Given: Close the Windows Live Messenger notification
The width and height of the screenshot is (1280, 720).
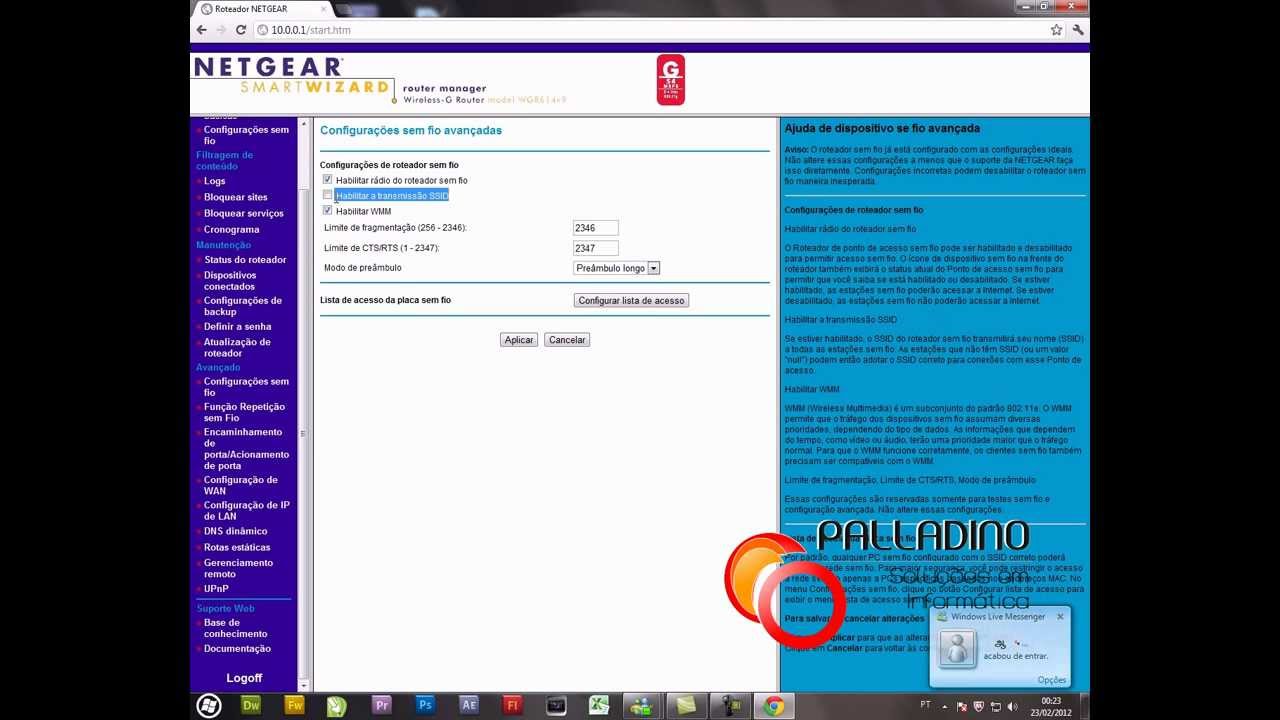Looking at the screenshot, I should (x=1060, y=617).
